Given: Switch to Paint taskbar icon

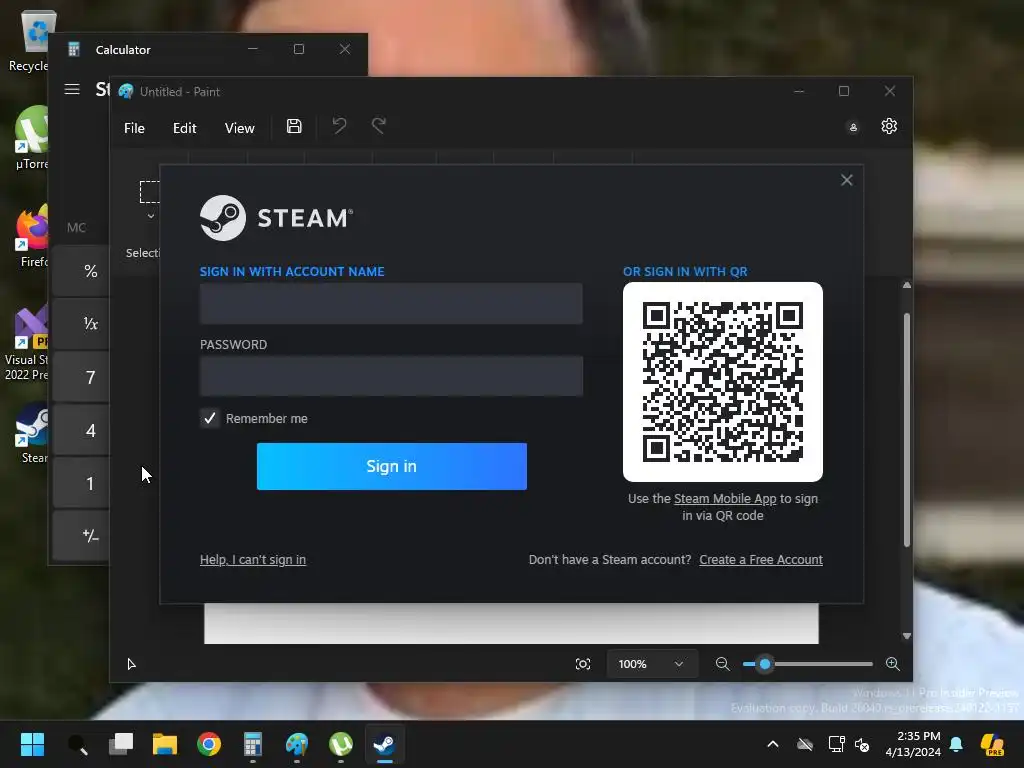Looking at the screenshot, I should pos(297,744).
